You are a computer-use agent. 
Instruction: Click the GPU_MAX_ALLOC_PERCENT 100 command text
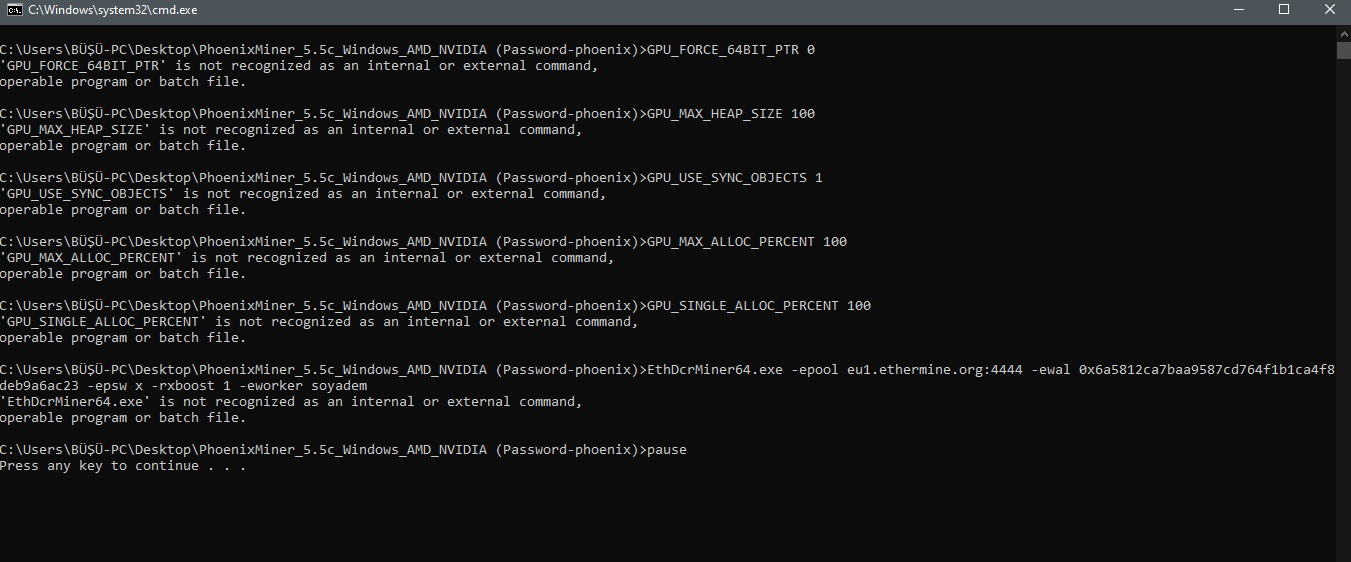pos(747,242)
